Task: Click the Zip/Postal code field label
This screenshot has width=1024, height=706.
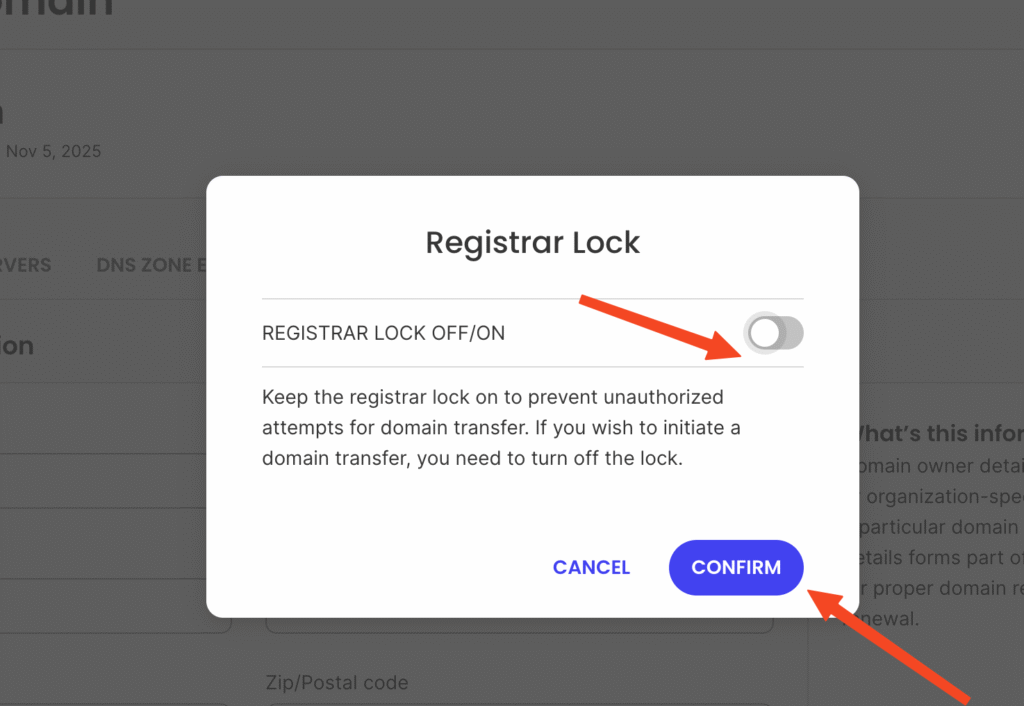Action: (x=337, y=683)
